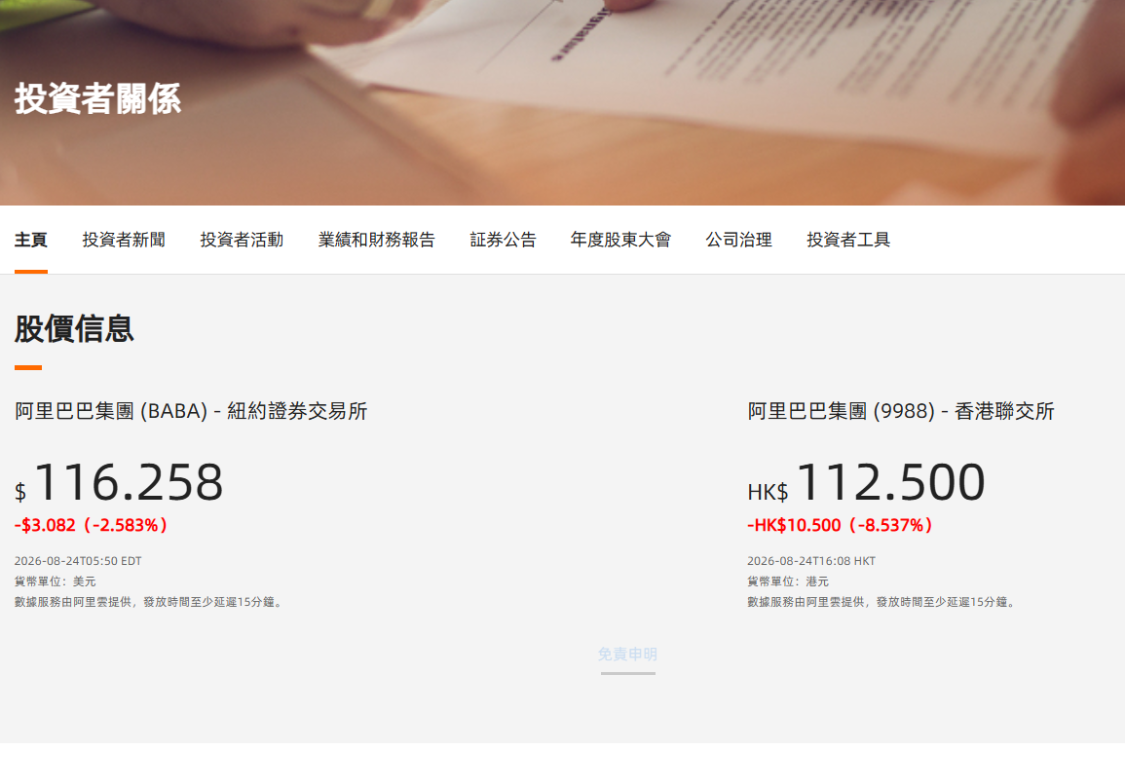Click timestamp 2026-08-24T16:08 HKT
1125x766 pixels.
coord(811,561)
